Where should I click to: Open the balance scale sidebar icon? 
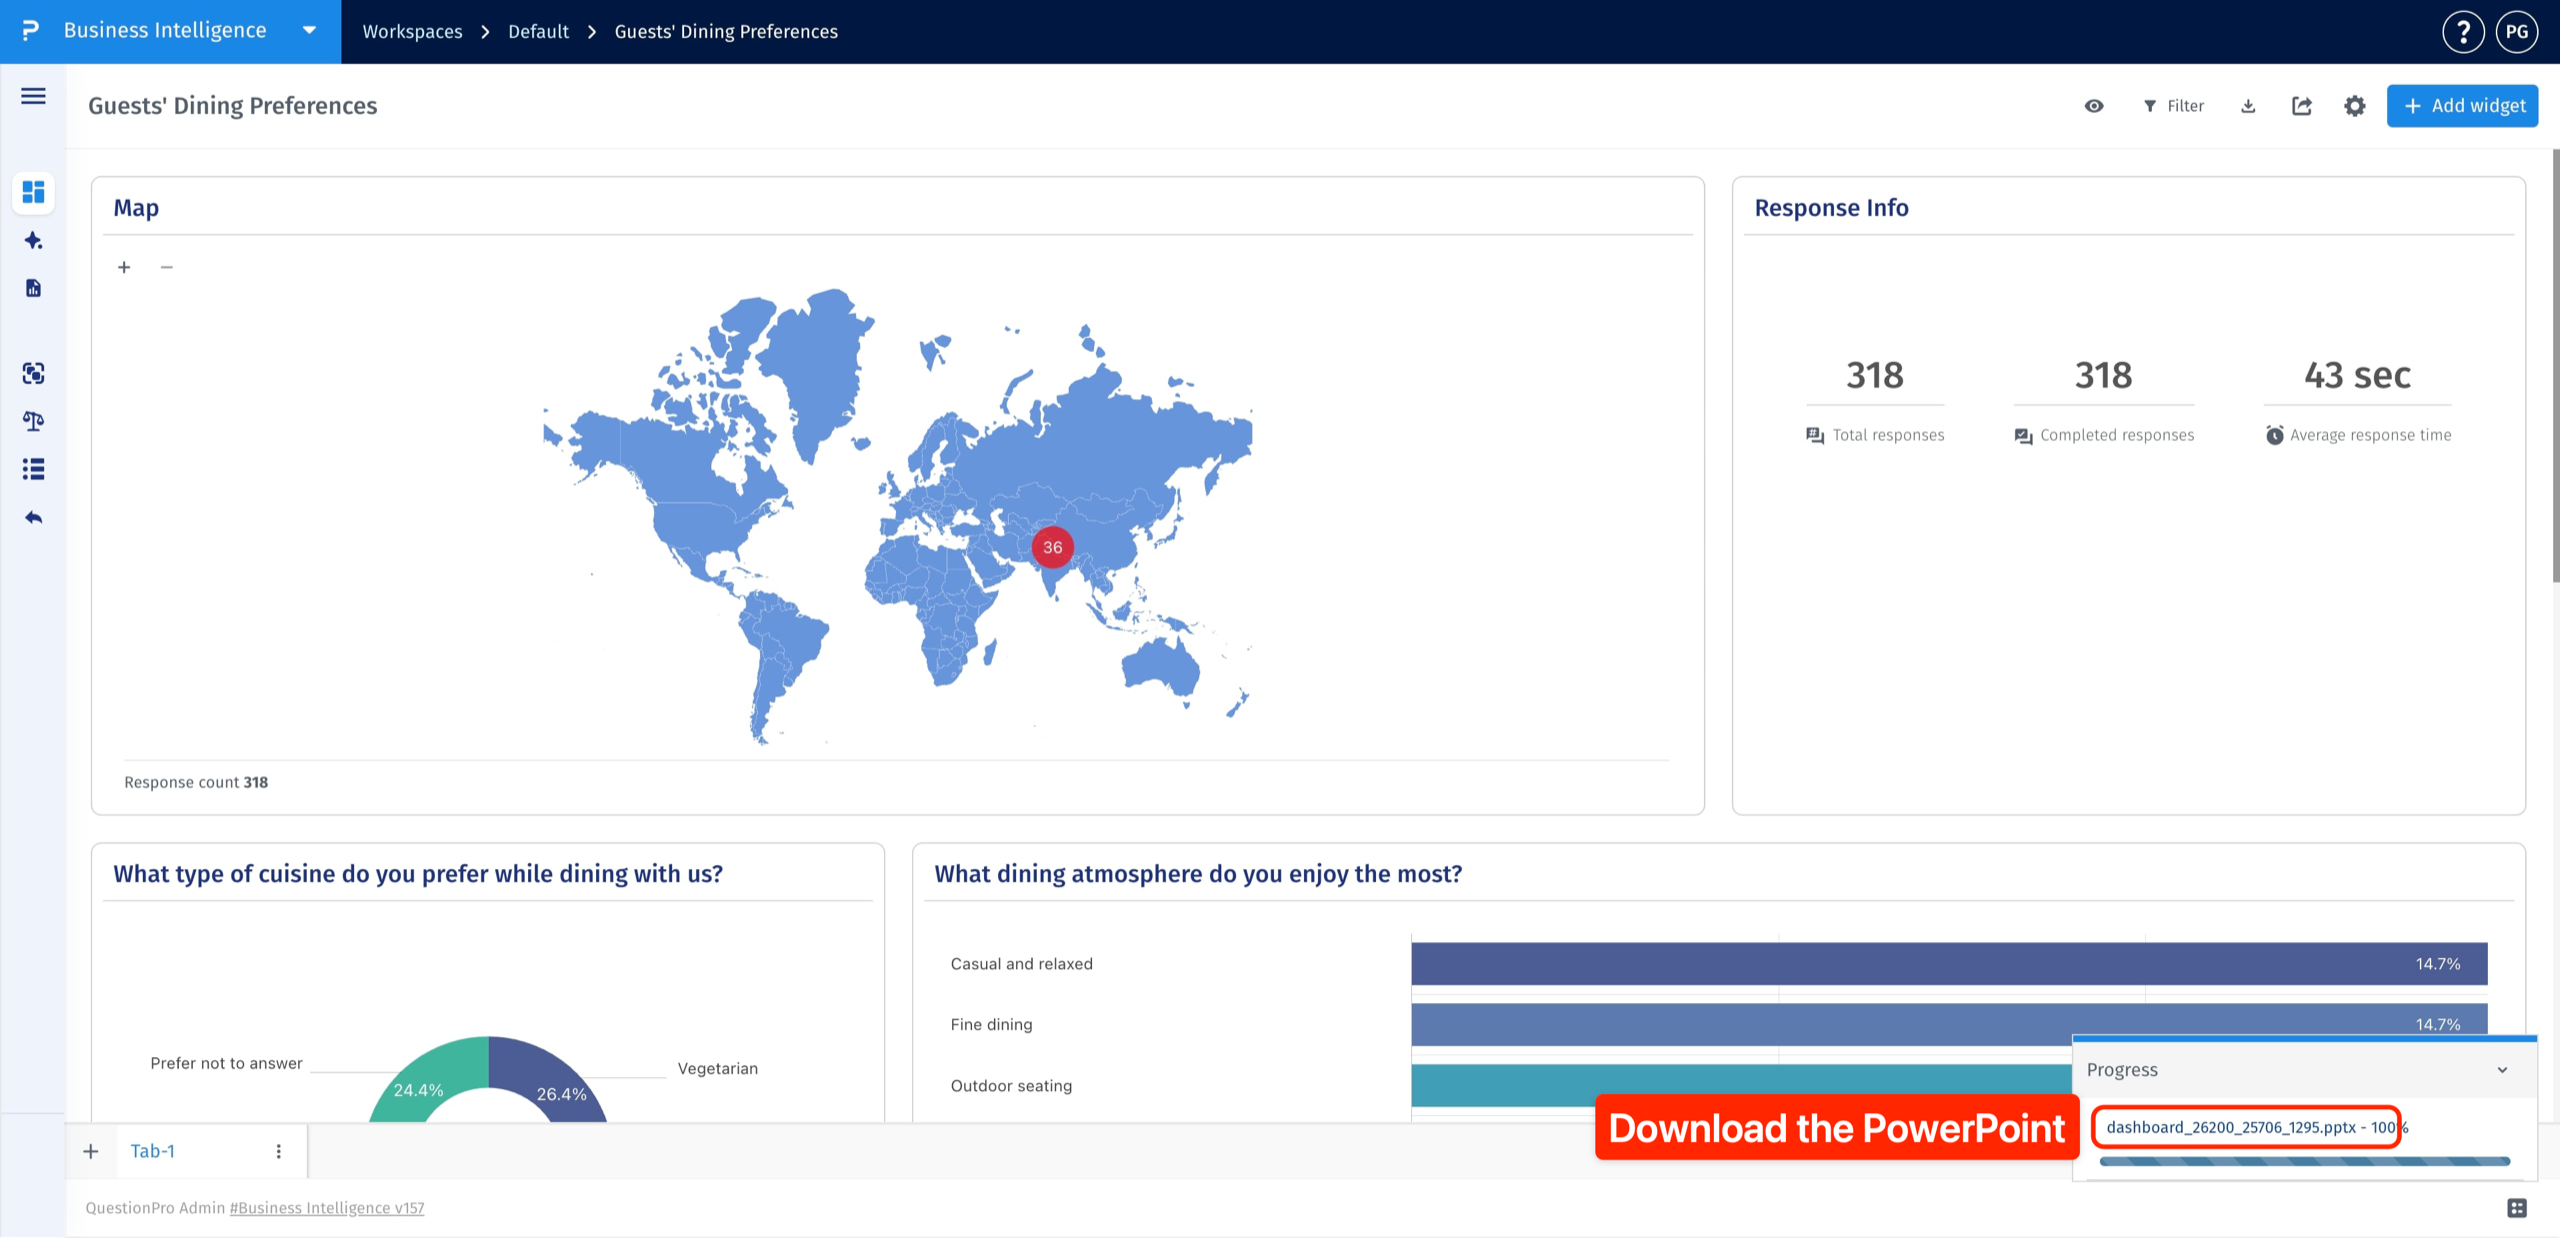(33, 421)
